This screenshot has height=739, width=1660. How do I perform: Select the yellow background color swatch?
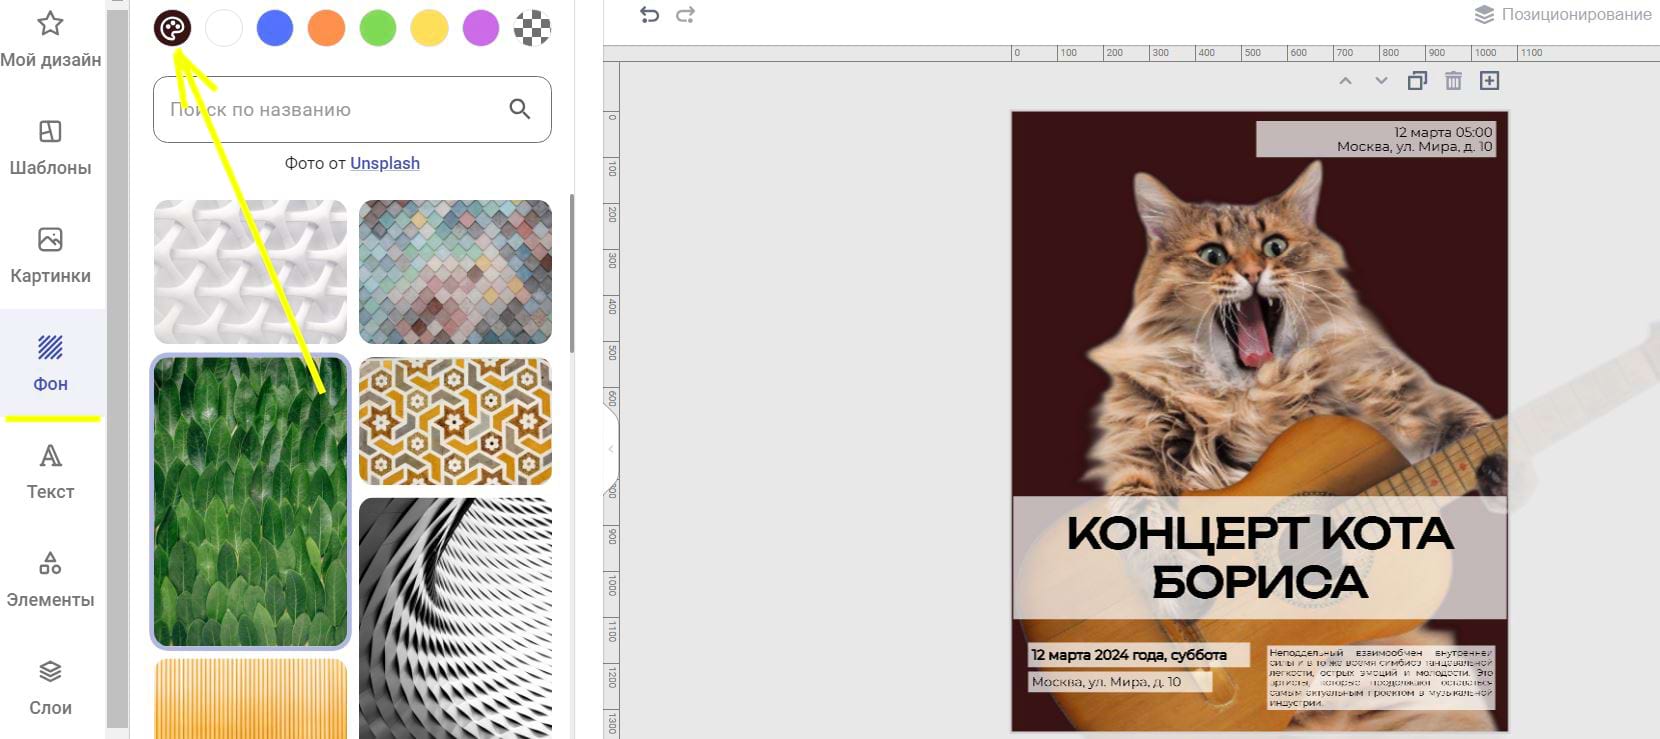click(x=430, y=28)
